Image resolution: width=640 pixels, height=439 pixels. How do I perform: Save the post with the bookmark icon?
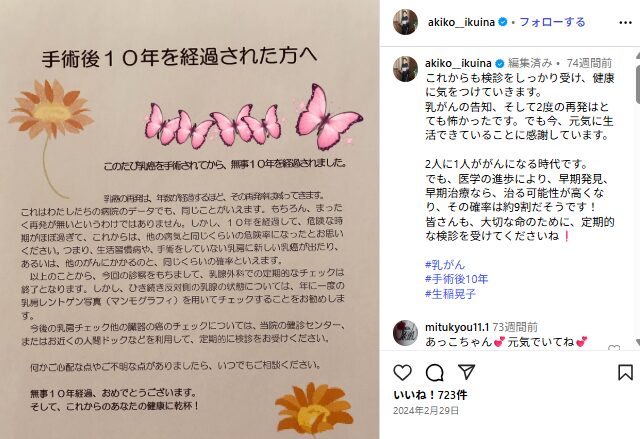click(x=625, y=372)
